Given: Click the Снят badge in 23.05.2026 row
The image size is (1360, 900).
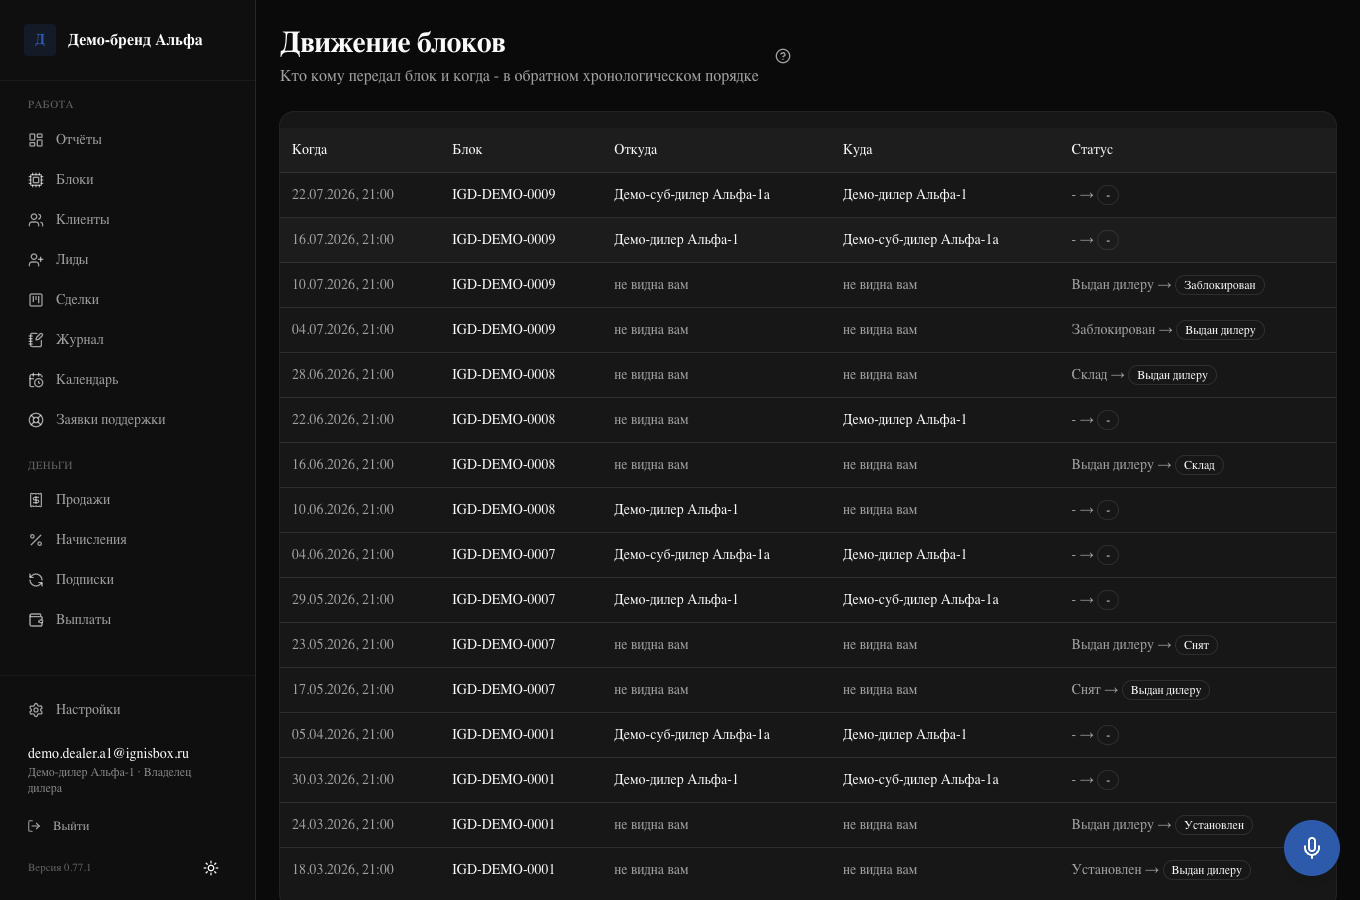Looking at the screenshot, I should coord(1196,645).
